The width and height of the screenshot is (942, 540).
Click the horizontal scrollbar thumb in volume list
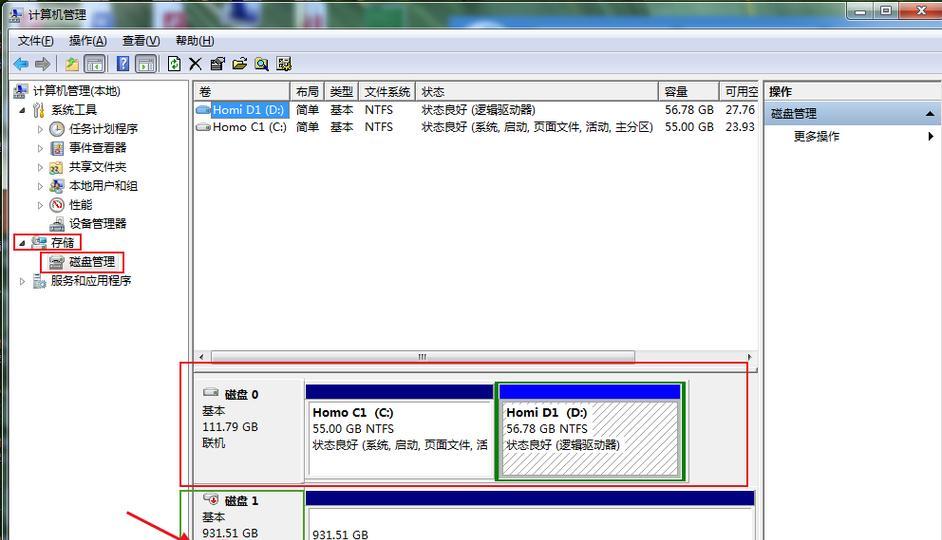(422, 357)
